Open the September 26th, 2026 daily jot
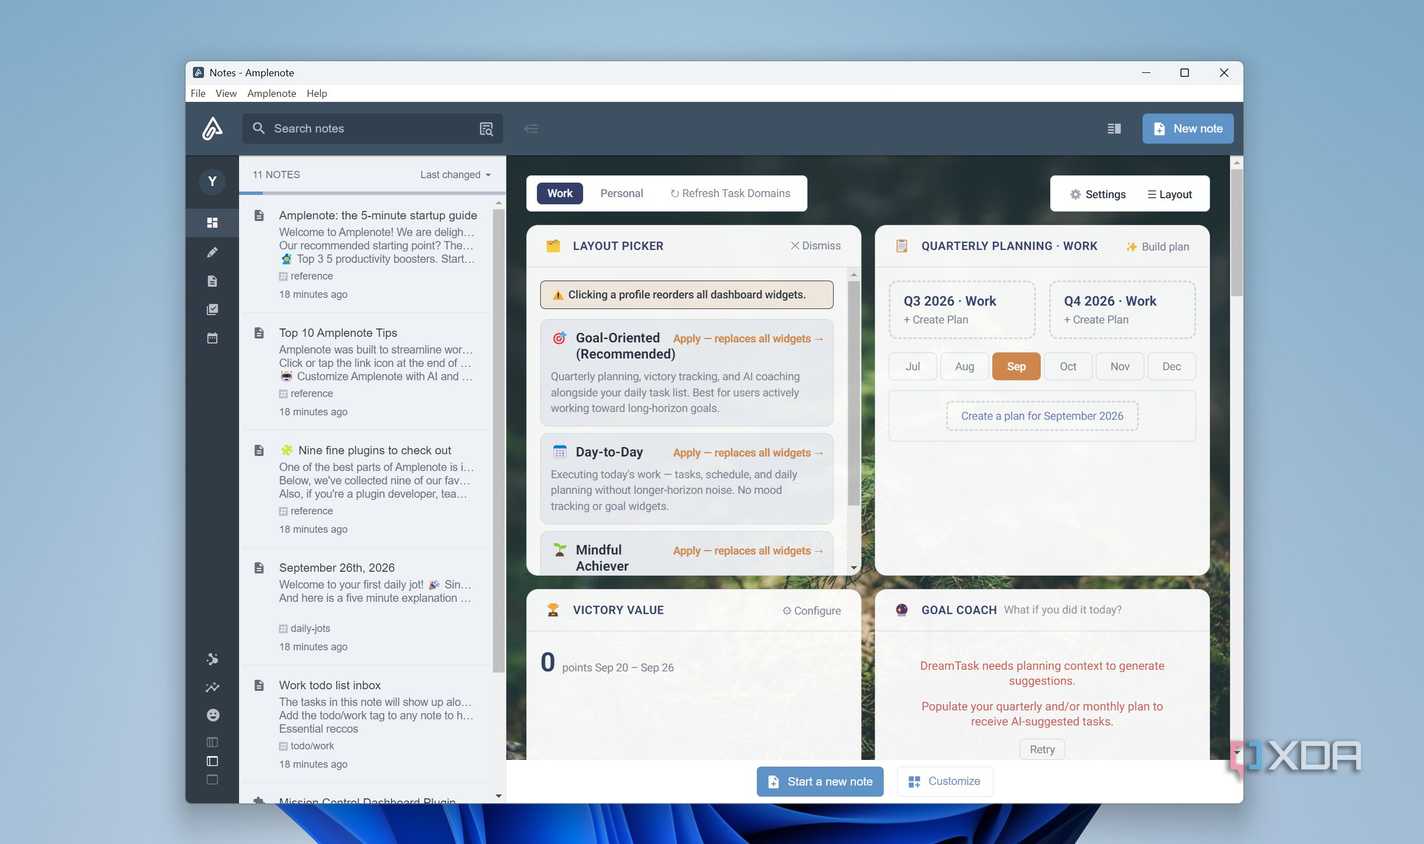 366,606
